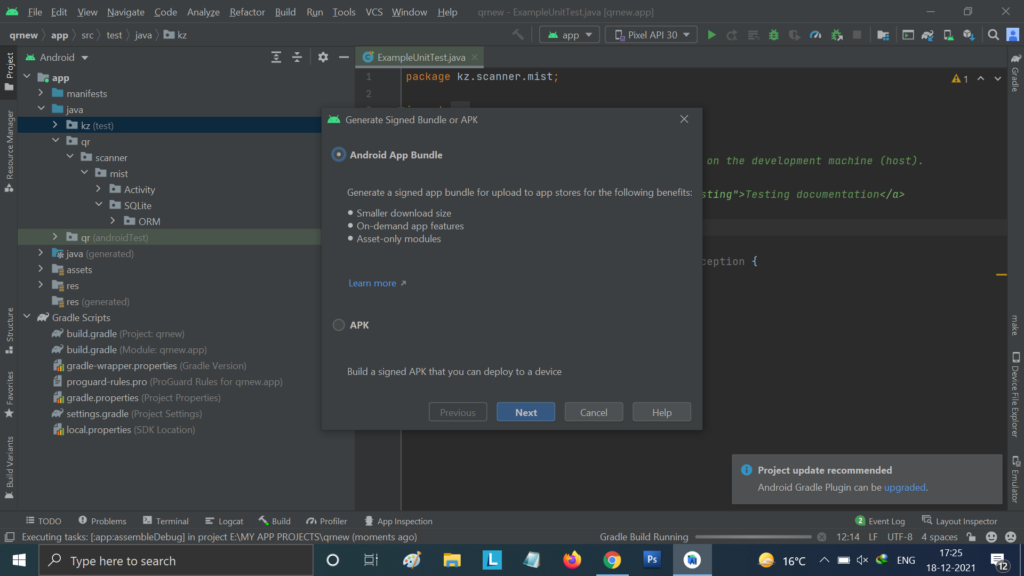Click the upgraded link in the notification

tap(904, 487)
